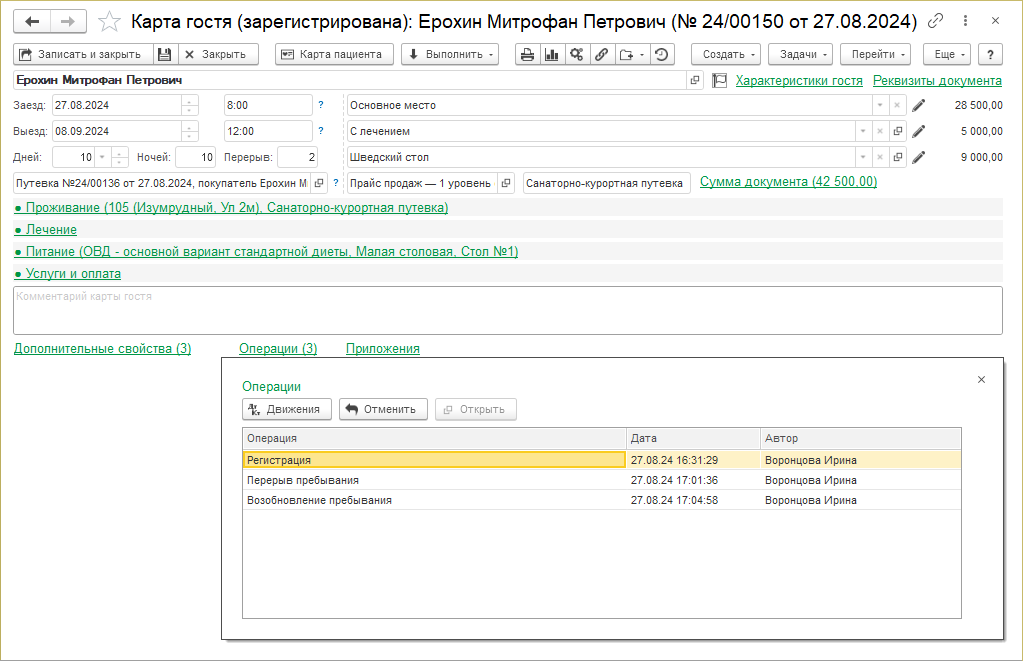Open the Перейти menu
This screenshot has height=661, width=1023.
875,54
